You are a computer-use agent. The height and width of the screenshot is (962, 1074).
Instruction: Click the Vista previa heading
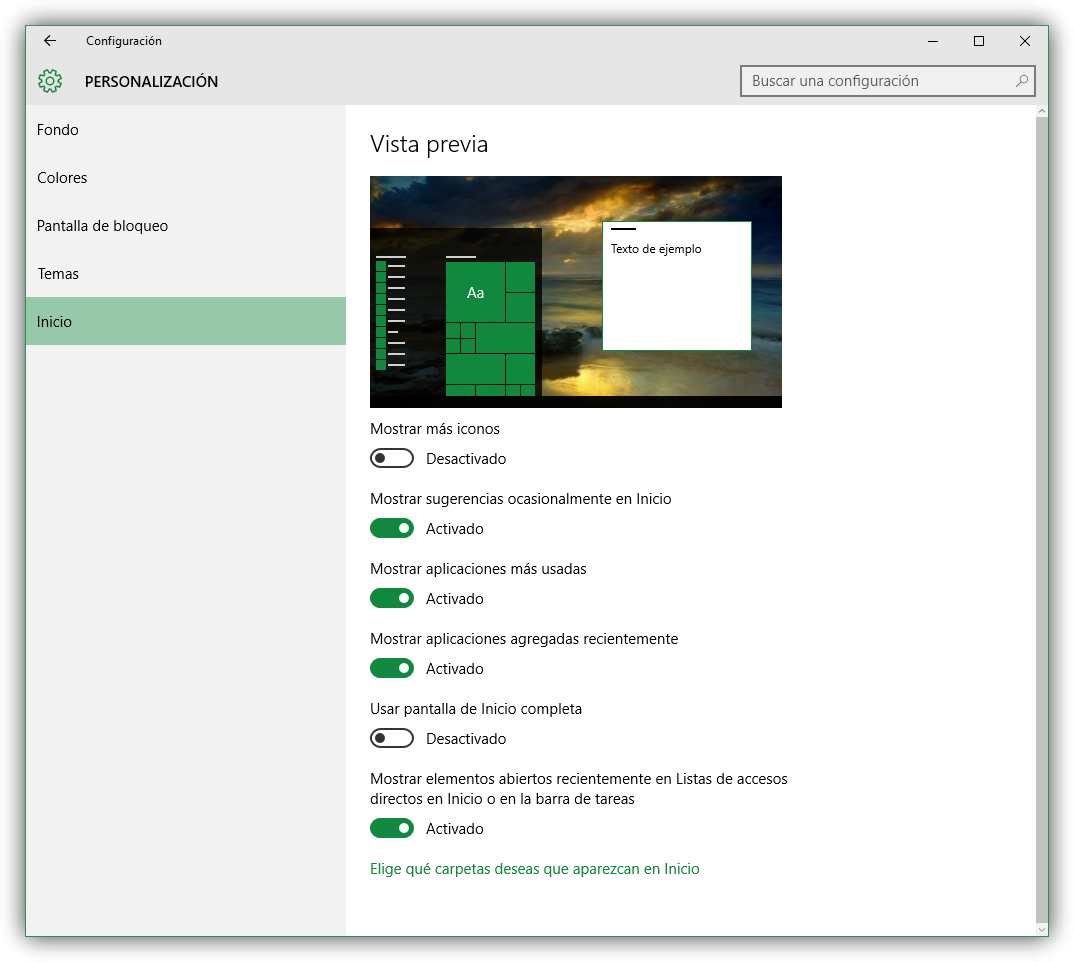pos(429,145)
